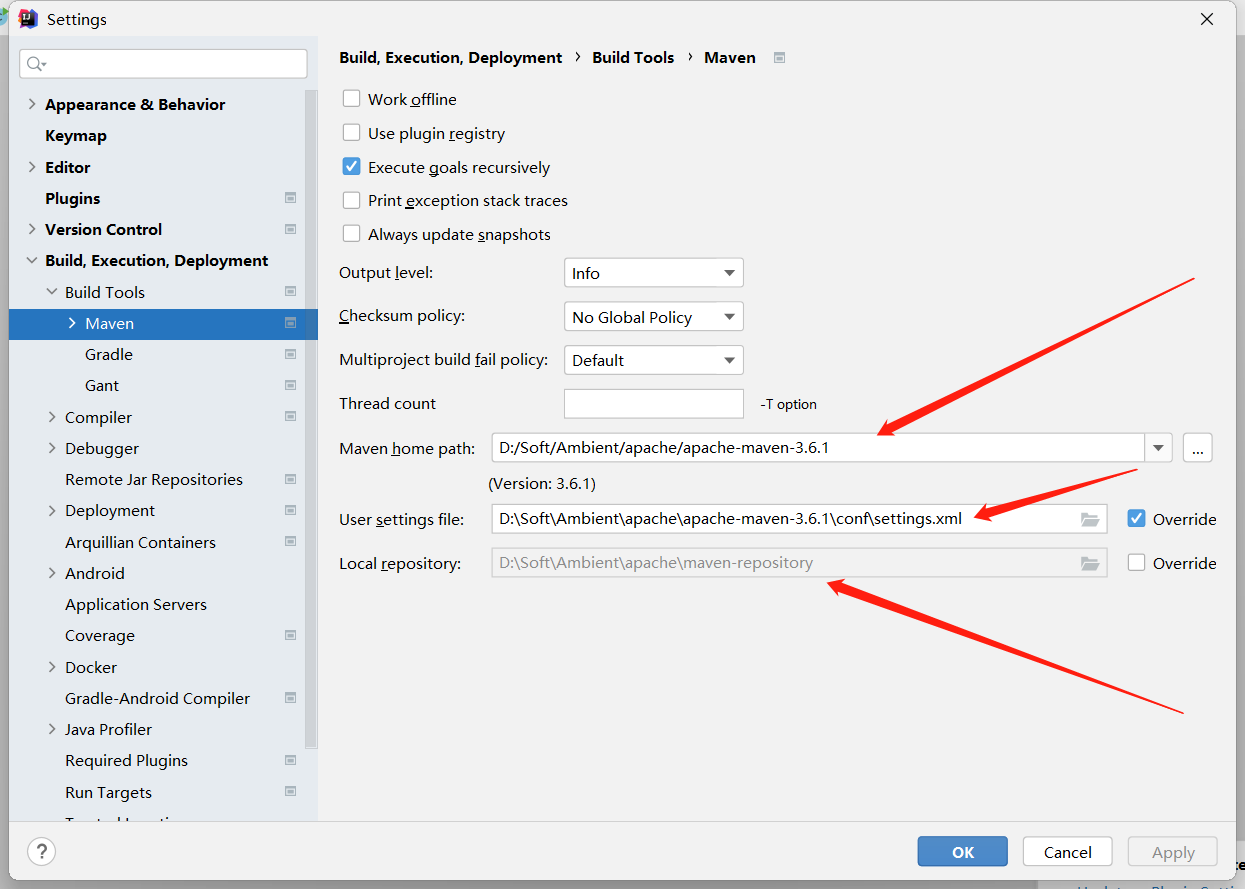Click the Cancel button
Screen dimensions: 1245x889
click(x=1068, y=852)
